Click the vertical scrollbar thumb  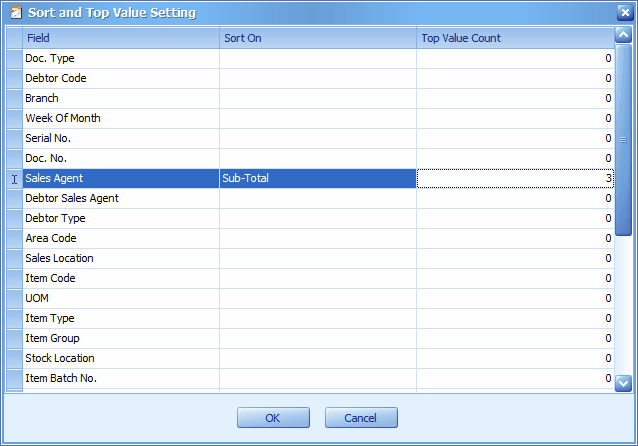[623, 140]
